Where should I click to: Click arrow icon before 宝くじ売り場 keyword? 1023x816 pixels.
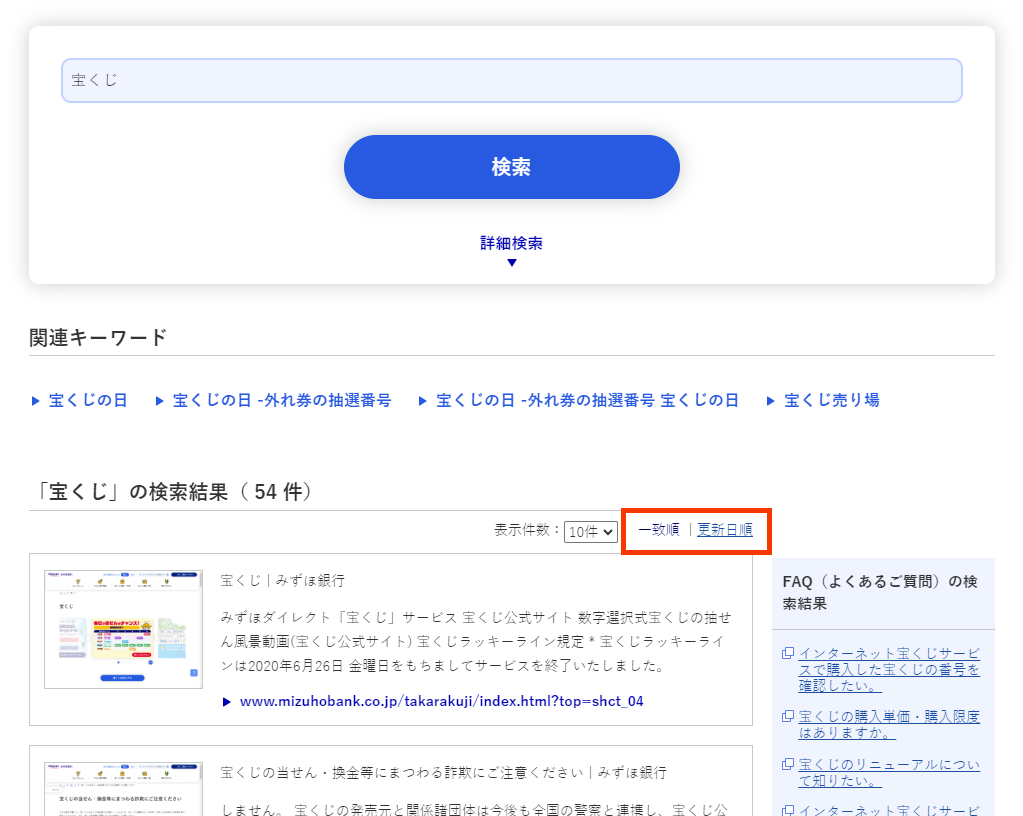(771, 400)
